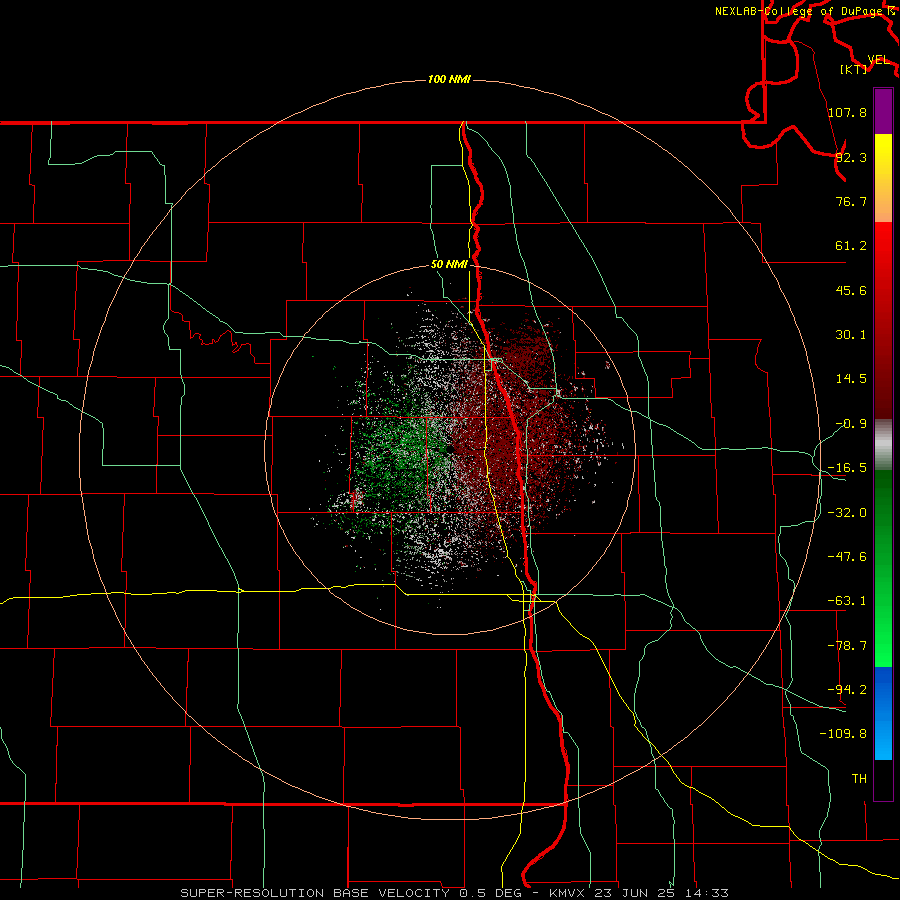
Task: Click the 76.7 legend value
Action: 851,201
